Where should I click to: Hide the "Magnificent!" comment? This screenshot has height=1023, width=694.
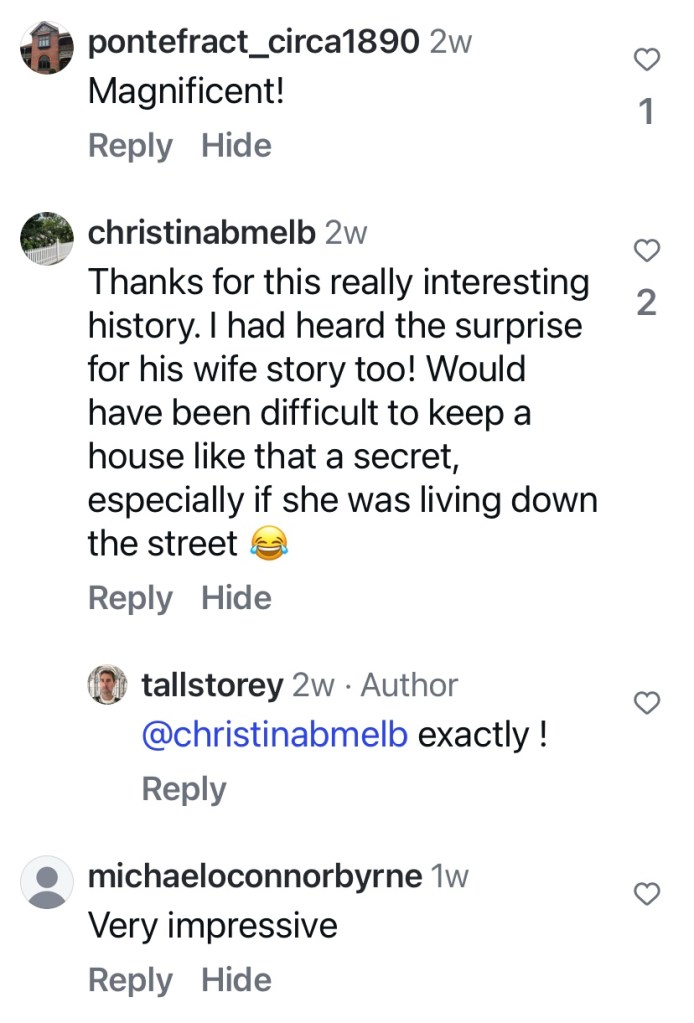pyautogui.click(x=236, y=146)
